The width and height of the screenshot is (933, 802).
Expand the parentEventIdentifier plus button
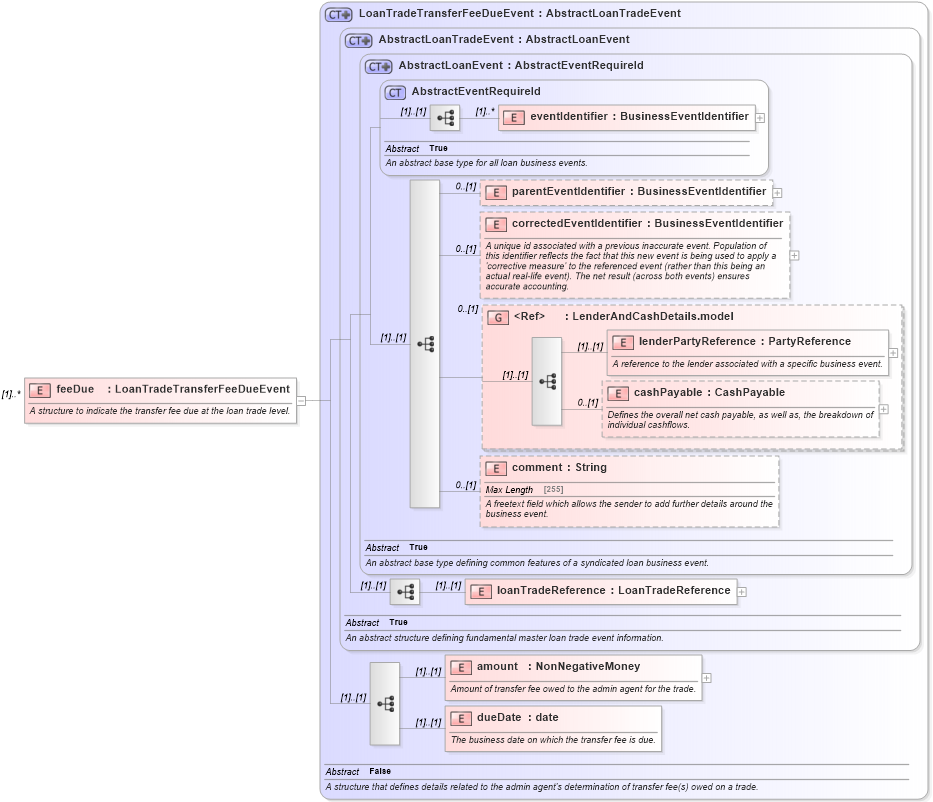(x=776, y=192)
